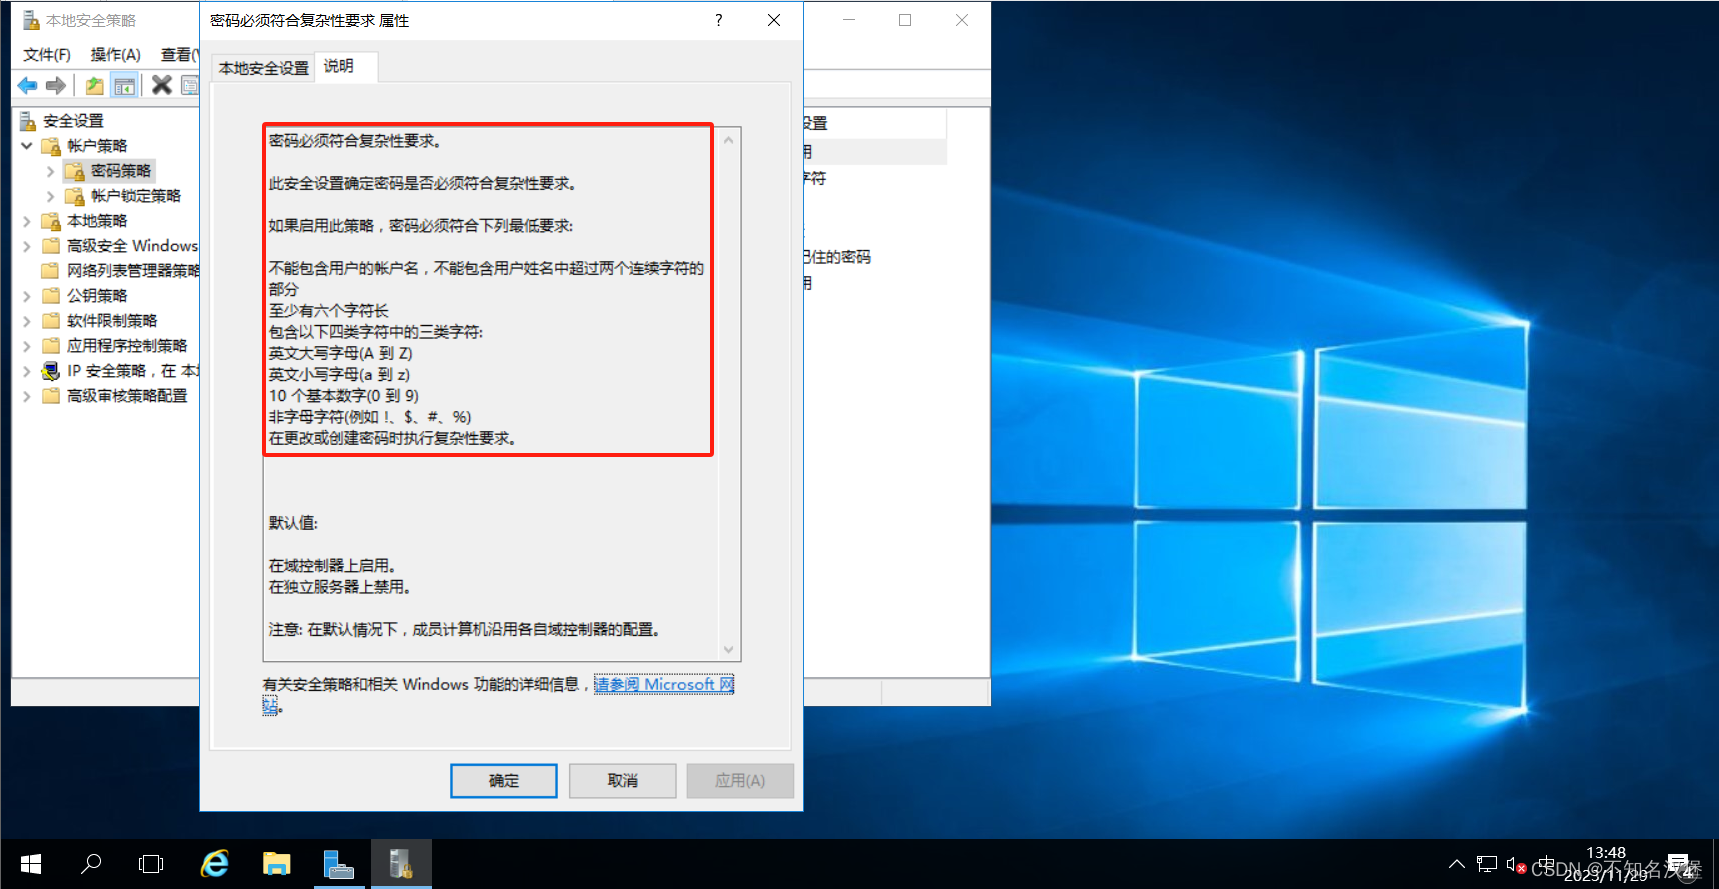1719x889 pixels.
Task: Expand the 软件限制策略 tree node
Action: (x=27, y=321)
